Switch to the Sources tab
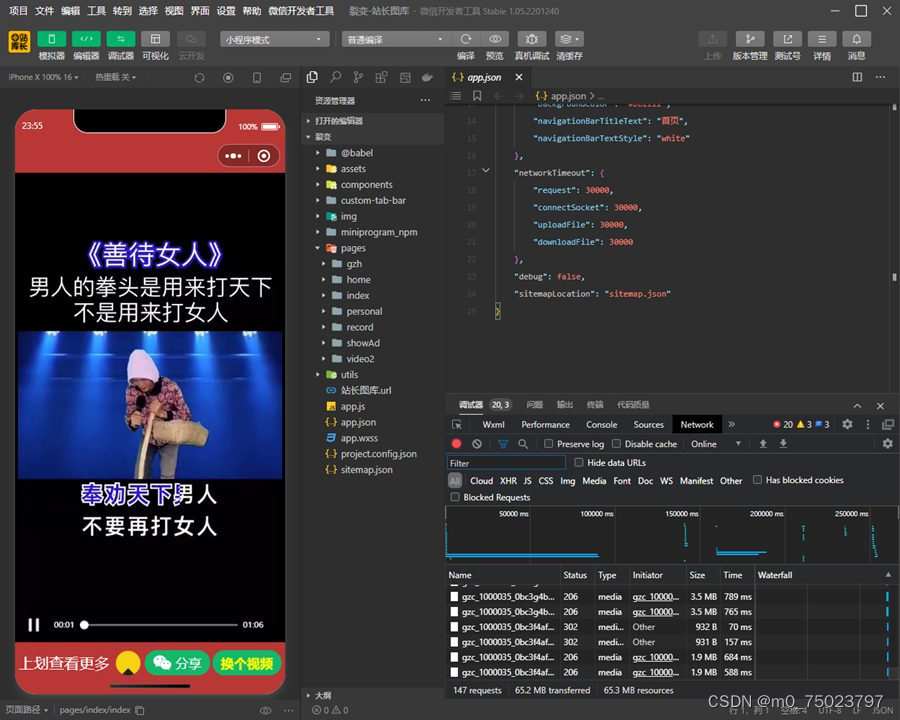900x720 pixels. click(649, 424)
